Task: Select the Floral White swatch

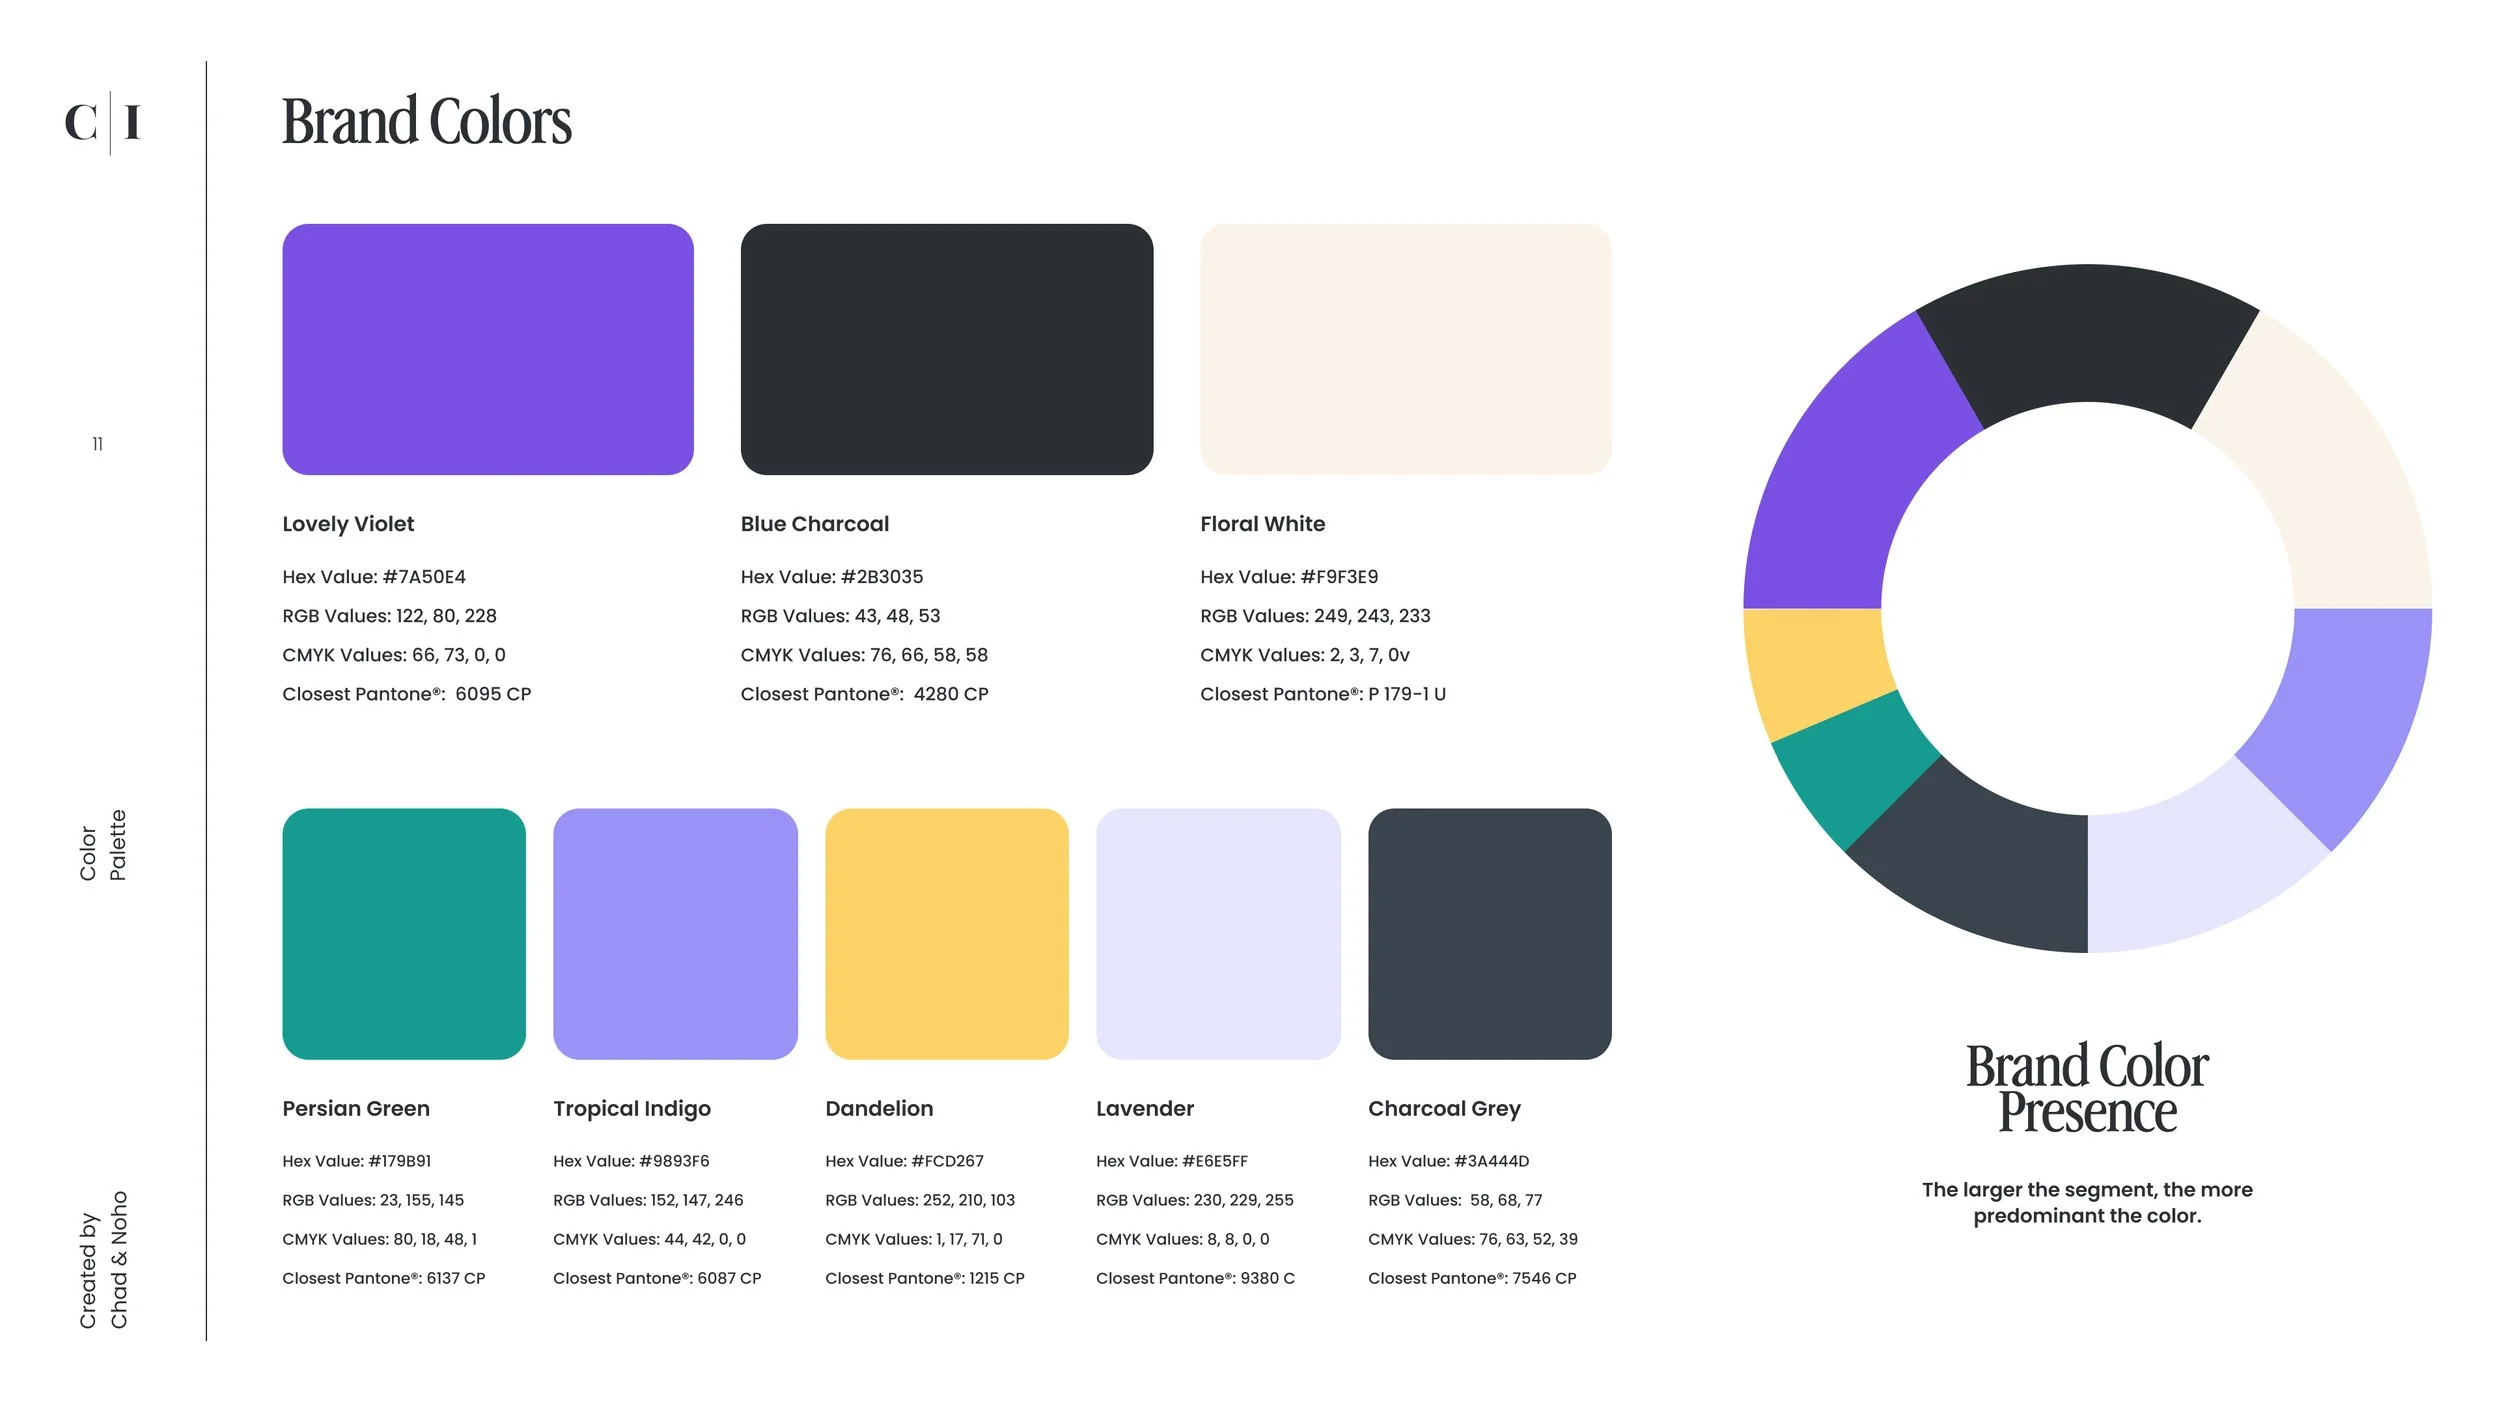Action: point(1406,349)
